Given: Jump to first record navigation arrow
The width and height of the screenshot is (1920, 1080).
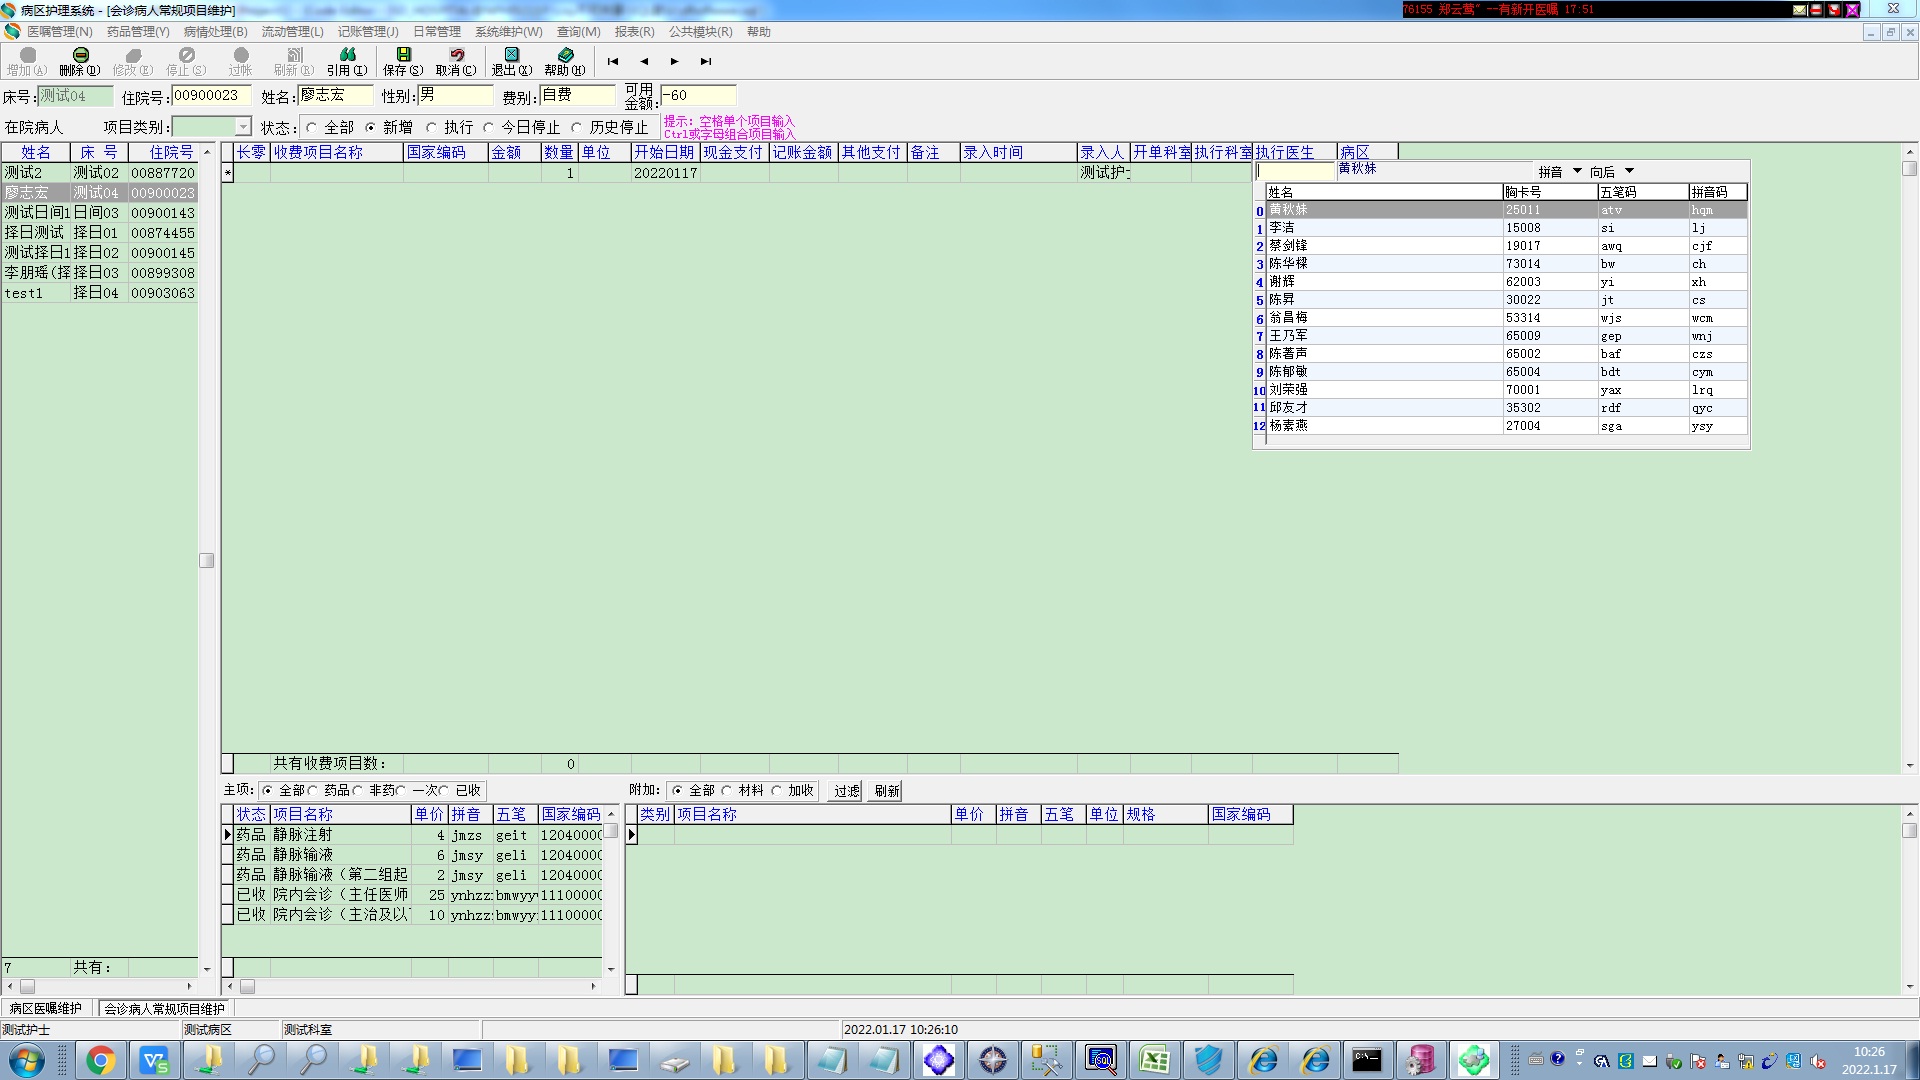Looking at the screenshot, I should (613, 62).
